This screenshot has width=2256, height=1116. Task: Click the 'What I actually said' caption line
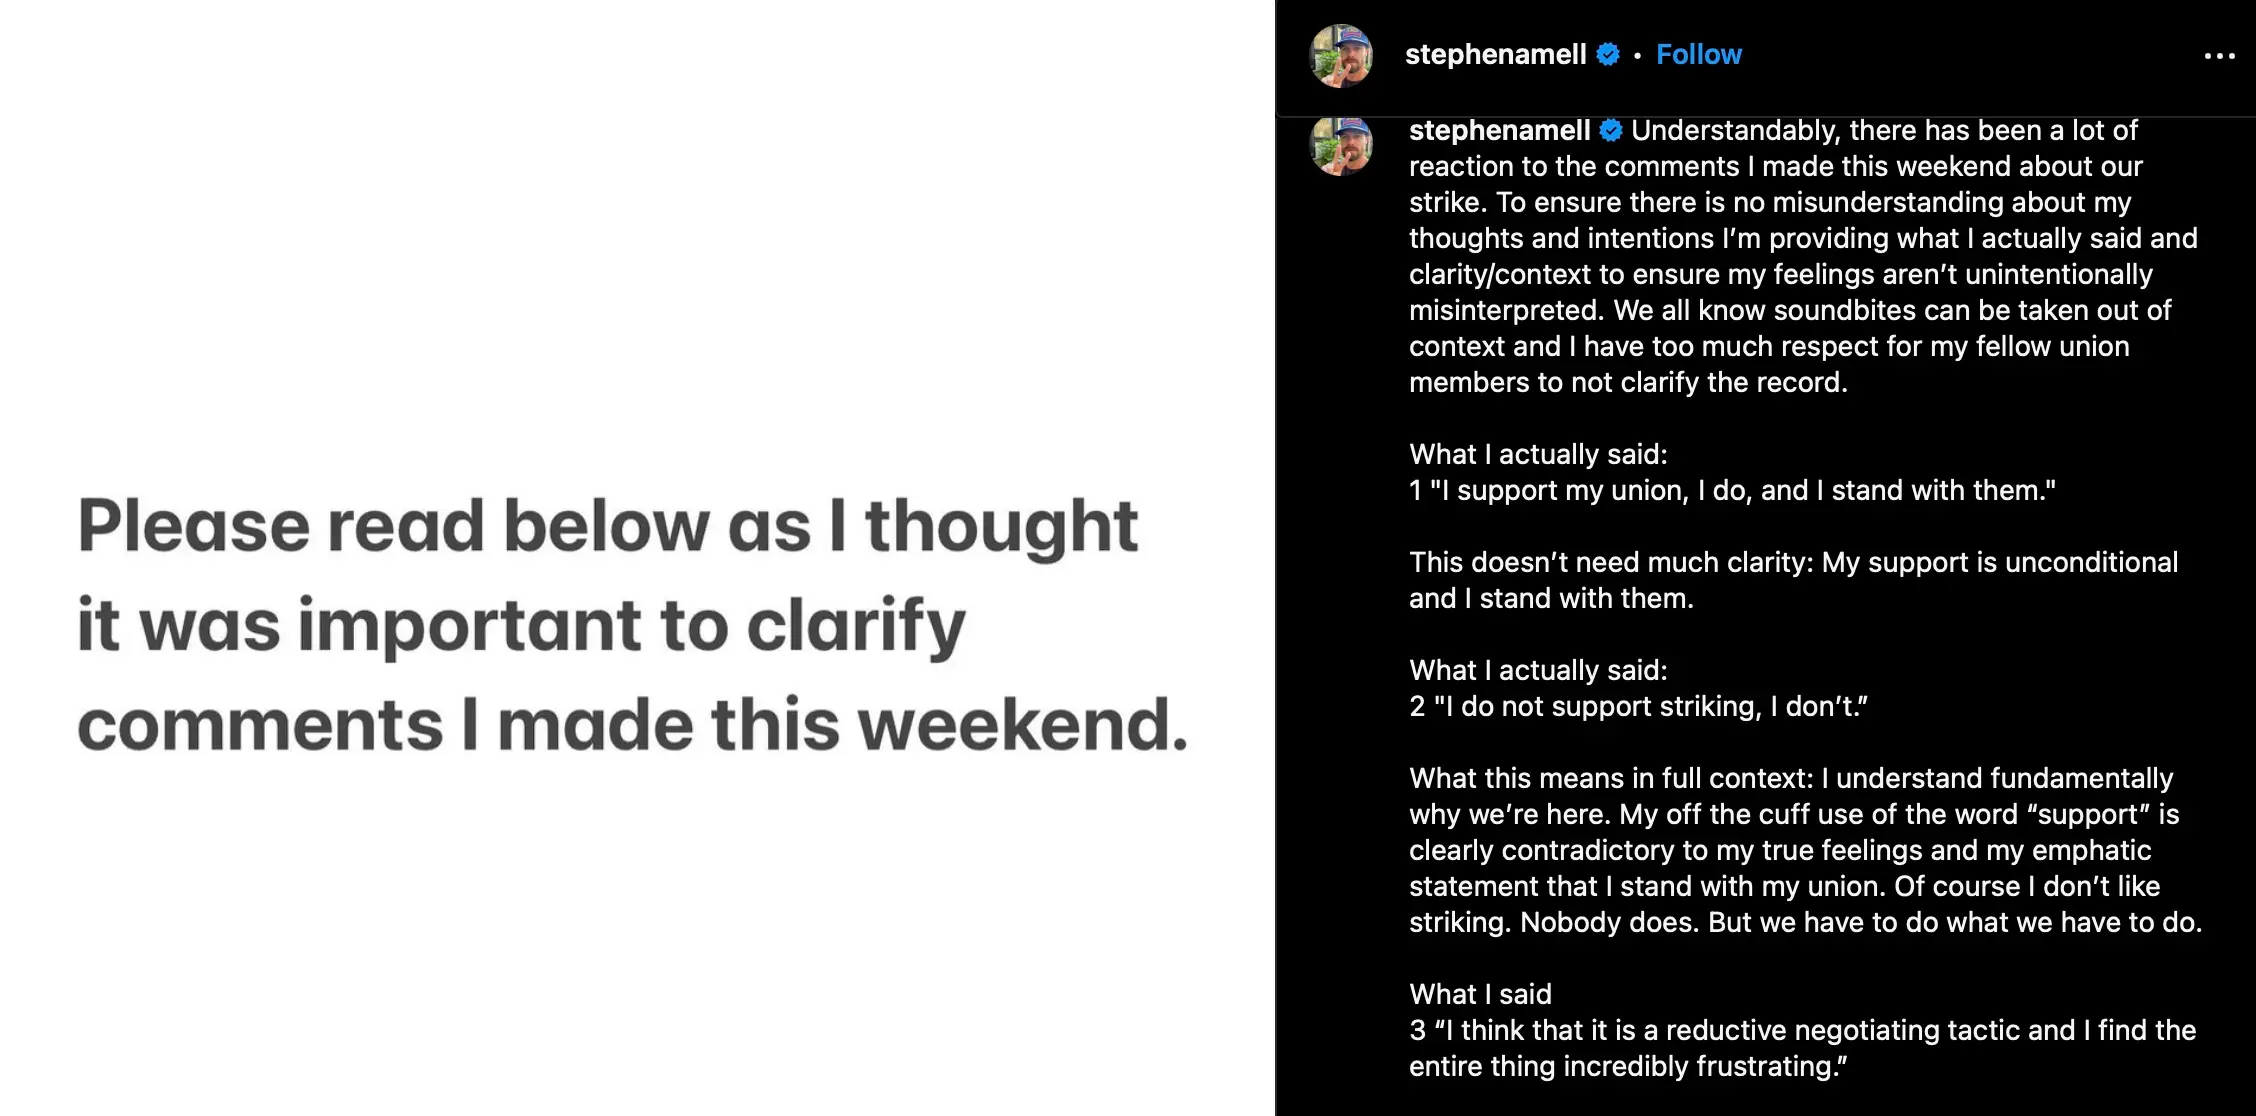point(1537,453)
